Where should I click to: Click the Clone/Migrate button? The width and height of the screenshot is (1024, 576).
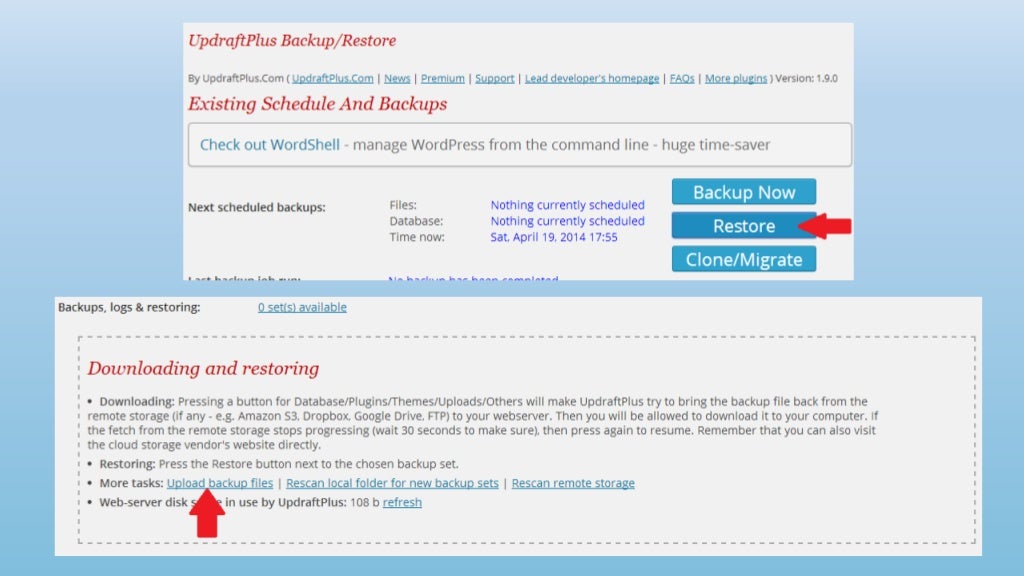pos(744,259)
